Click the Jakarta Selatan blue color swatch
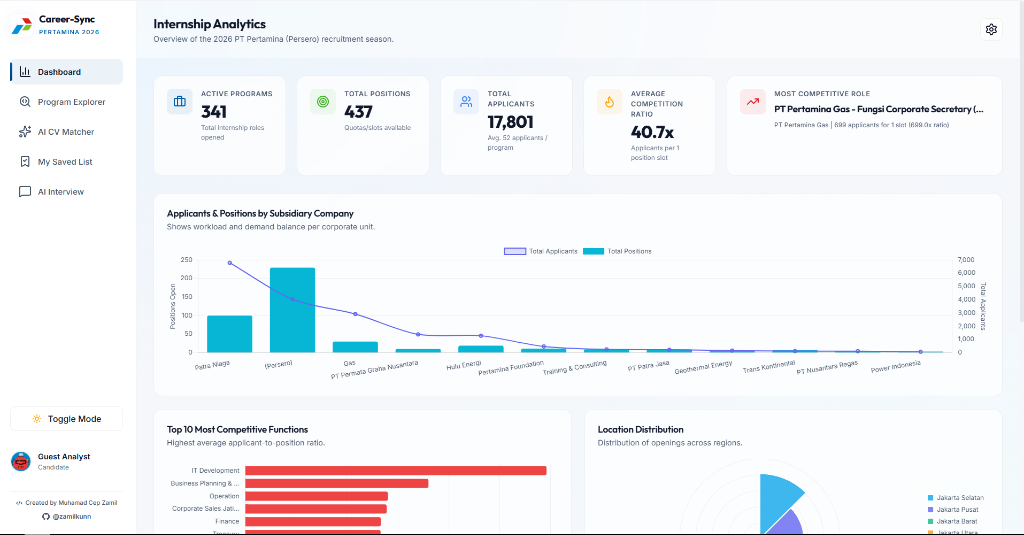Screen dimensions: 1024x535 pos(931,498)
